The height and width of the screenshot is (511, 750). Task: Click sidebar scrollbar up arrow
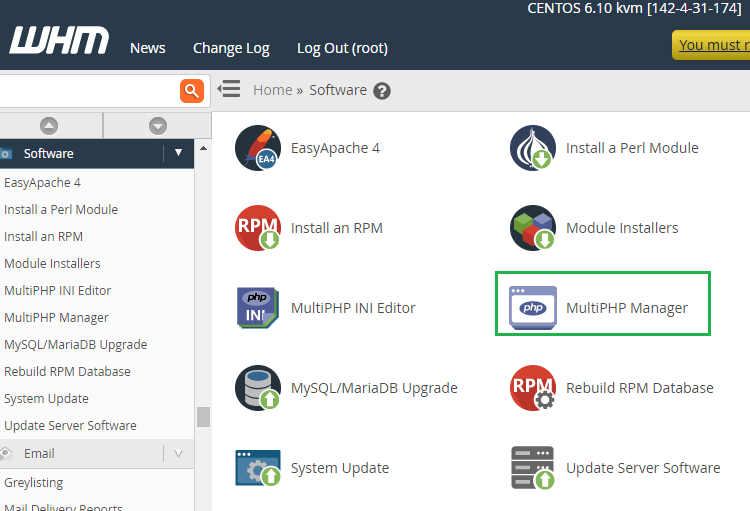[203, 148]
